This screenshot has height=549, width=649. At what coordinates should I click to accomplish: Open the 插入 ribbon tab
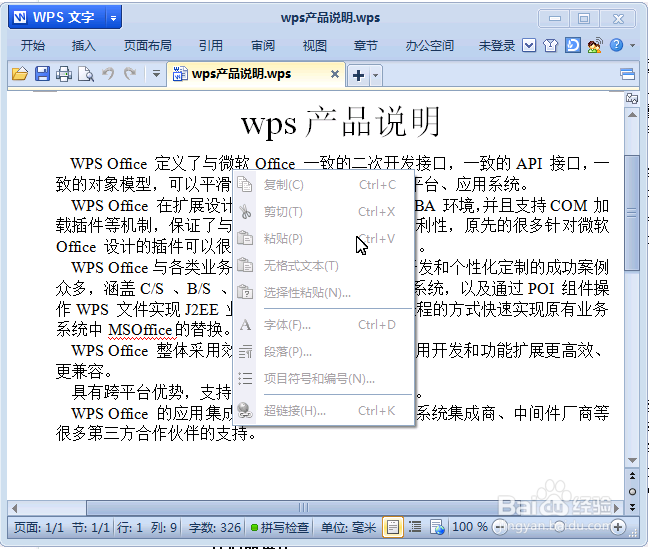[x=84, y=45]
